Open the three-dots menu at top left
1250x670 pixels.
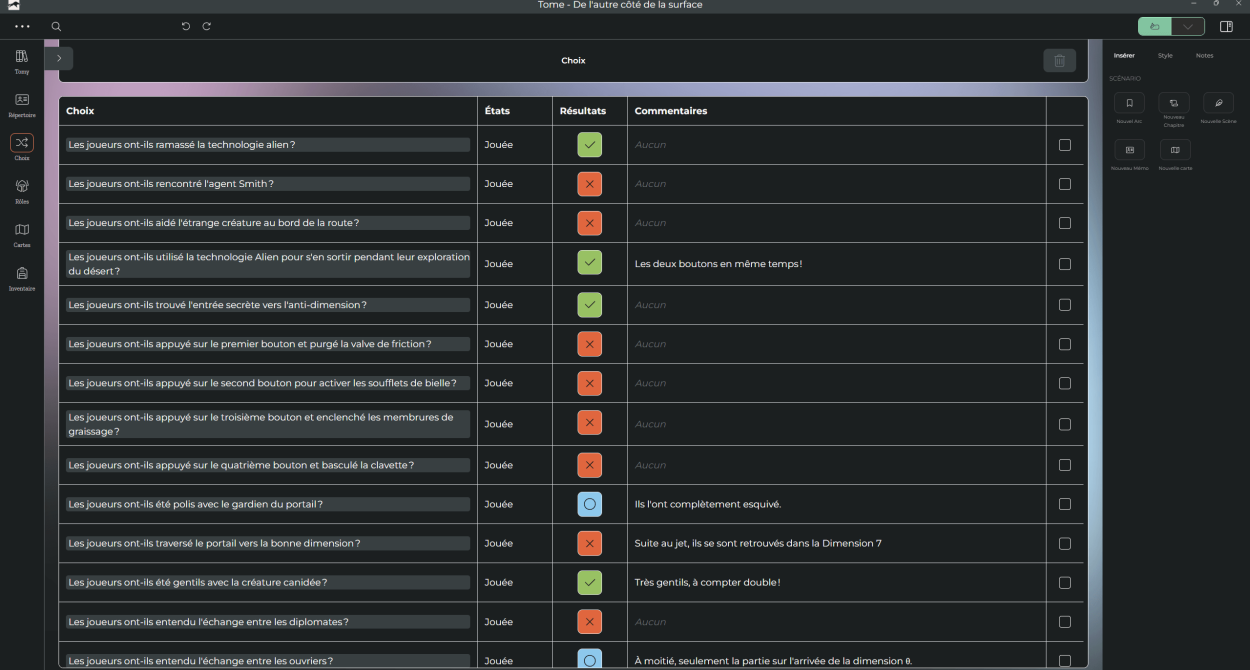click(22, 27)
